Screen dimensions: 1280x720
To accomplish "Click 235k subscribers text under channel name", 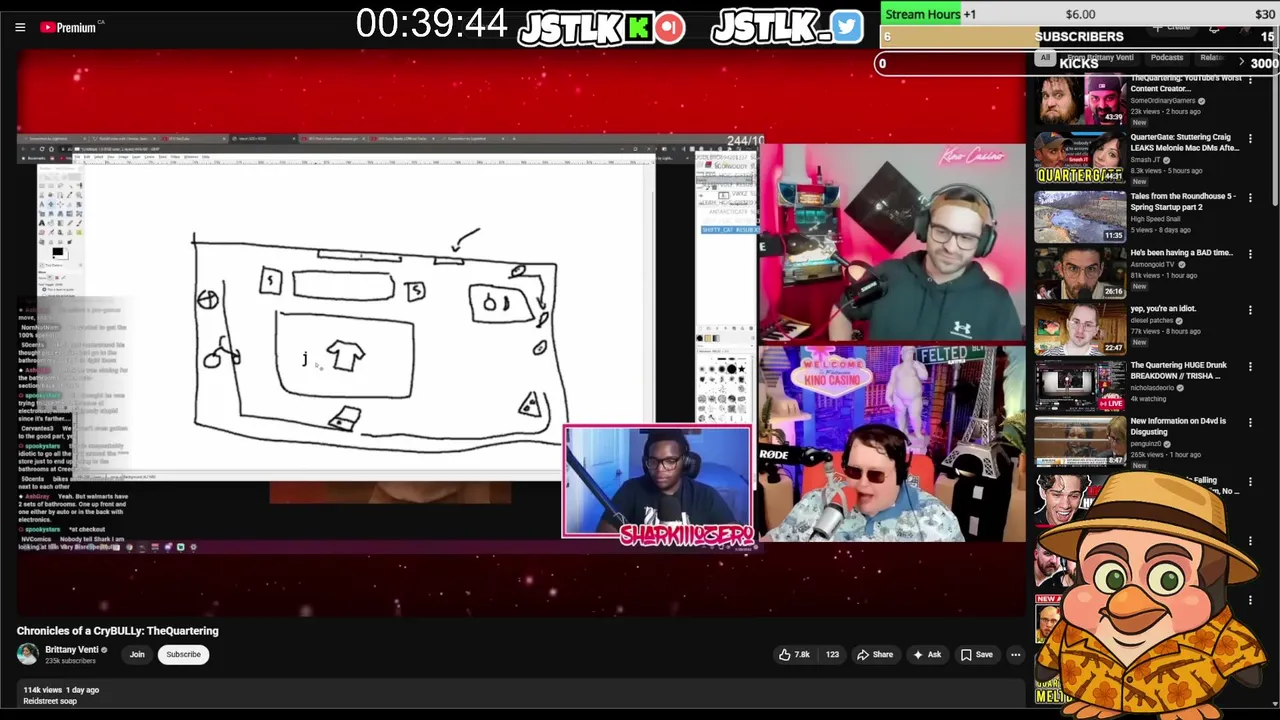I will pyautogui.click(x=70, y=661).
